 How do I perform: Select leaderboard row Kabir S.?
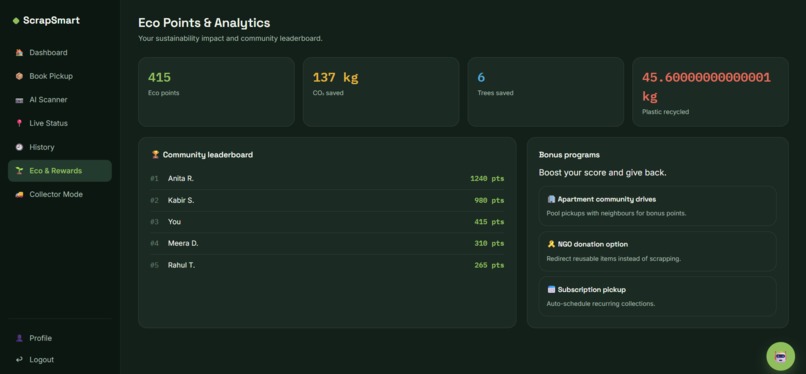pyautogui.click(x=327, y=200)
